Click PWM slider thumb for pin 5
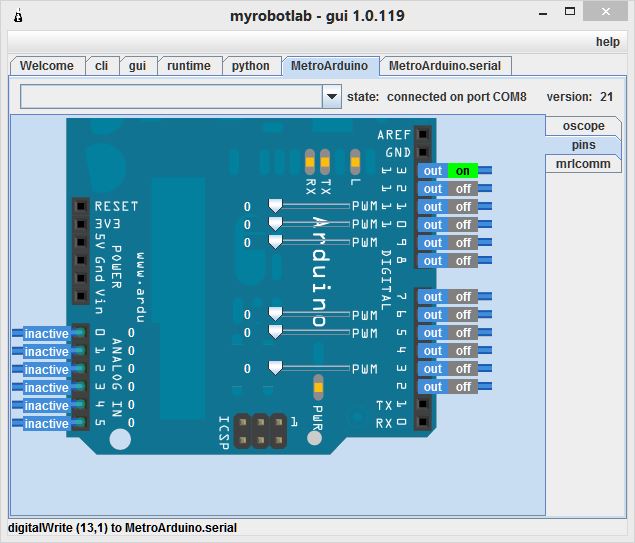The image size is (635, 543). tap(275, 332)
